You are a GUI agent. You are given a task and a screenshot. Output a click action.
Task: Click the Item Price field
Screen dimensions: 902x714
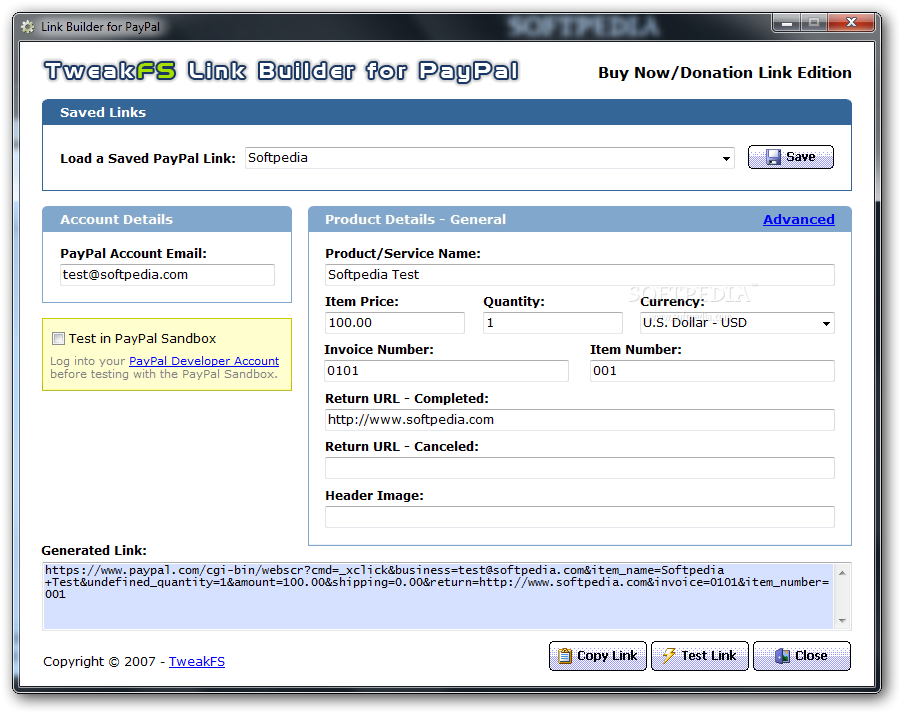tap(395, 323)
